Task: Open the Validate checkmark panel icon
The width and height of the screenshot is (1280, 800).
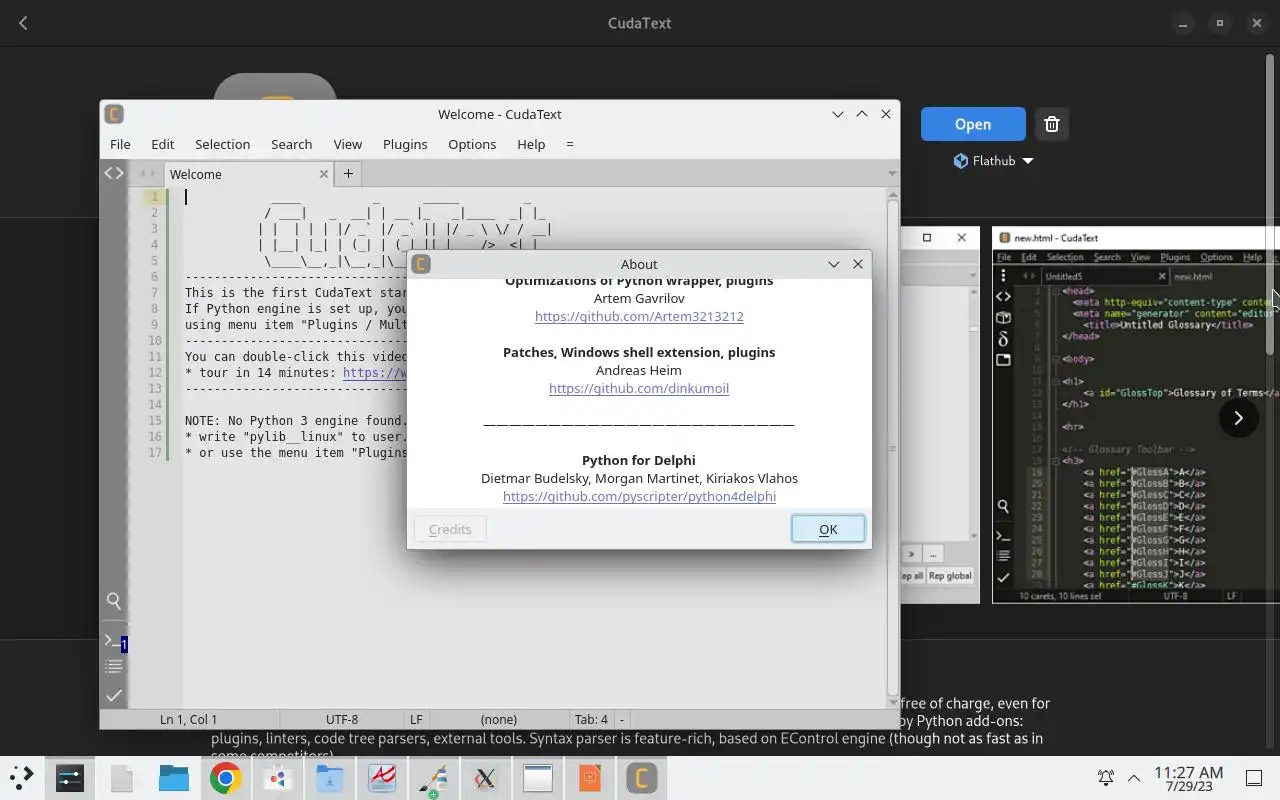Action: (x=114, y=695)
